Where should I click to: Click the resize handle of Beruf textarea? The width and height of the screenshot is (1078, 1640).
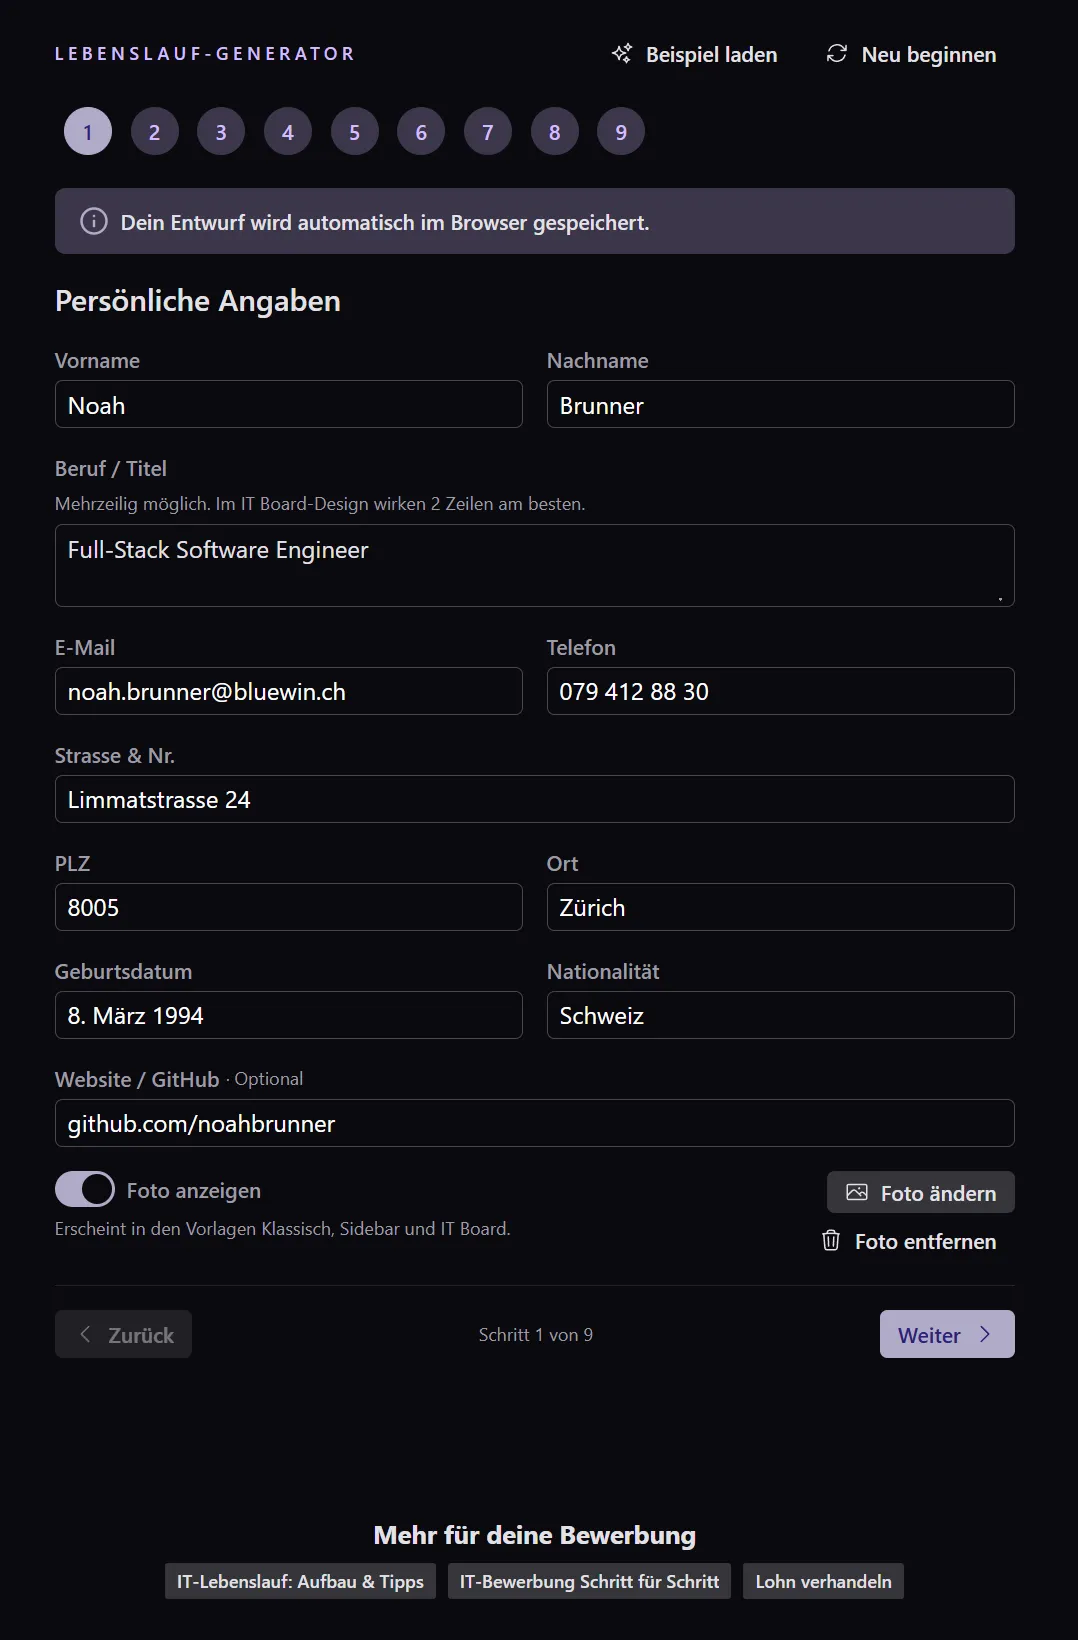coord(1000,598)
